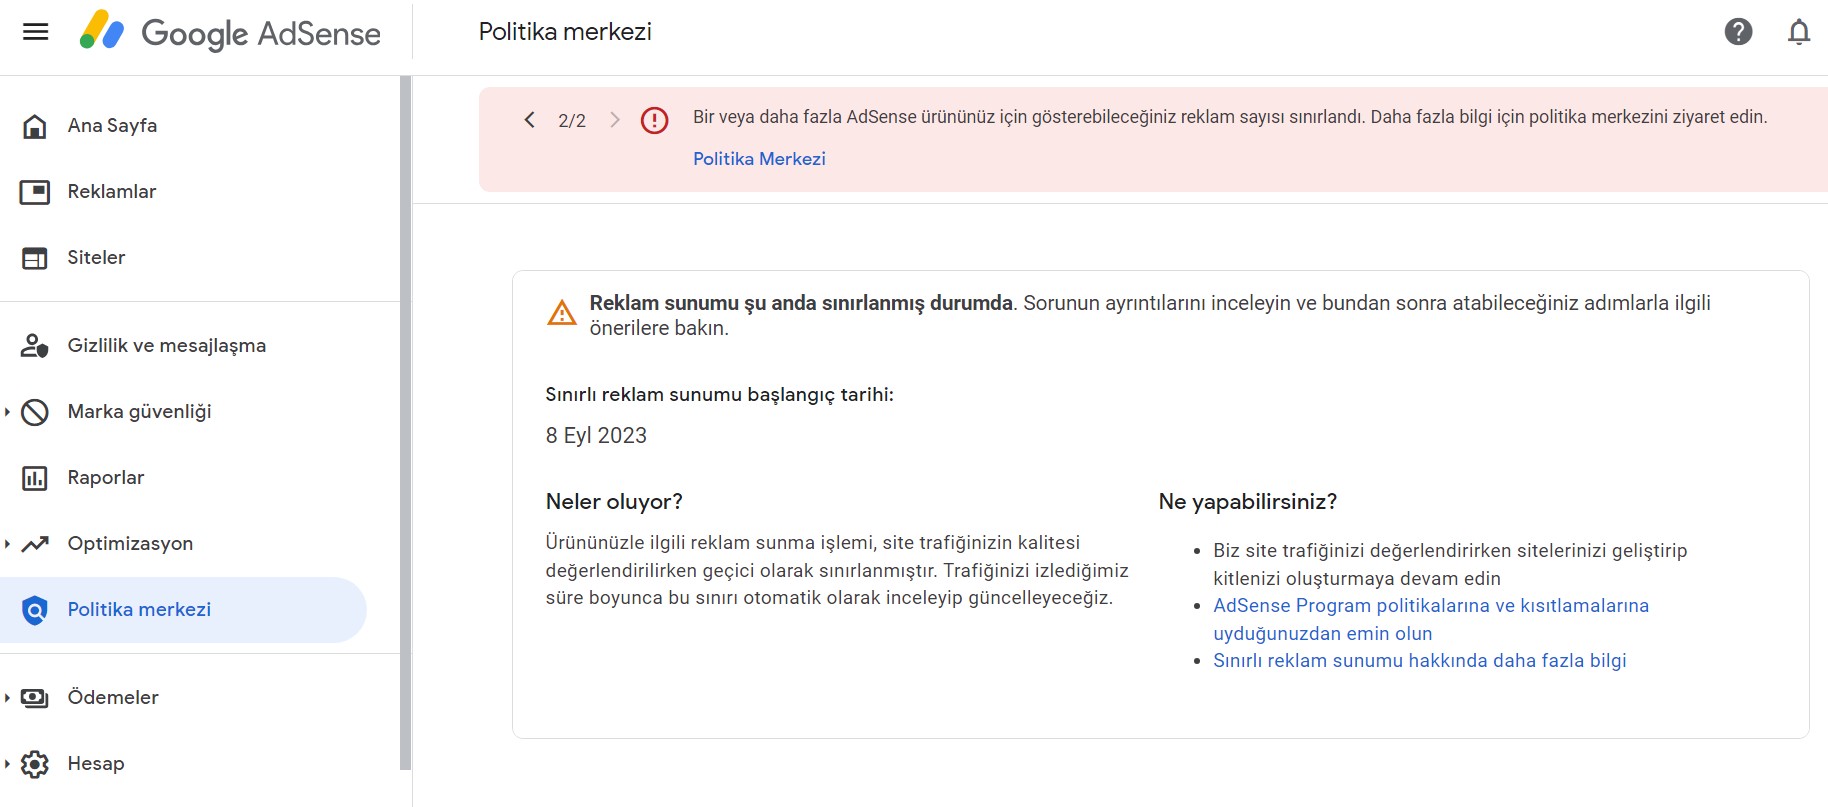This screenshot has width=1828, height=807.
Task: Click the Ana Sayfa home icon
Action: pos(35,126)
